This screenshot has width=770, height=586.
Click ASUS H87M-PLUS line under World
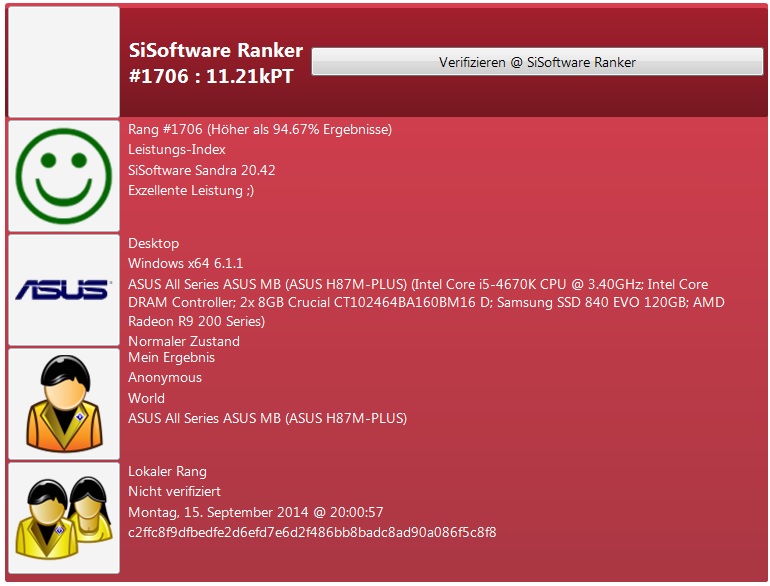coord(268,419)
